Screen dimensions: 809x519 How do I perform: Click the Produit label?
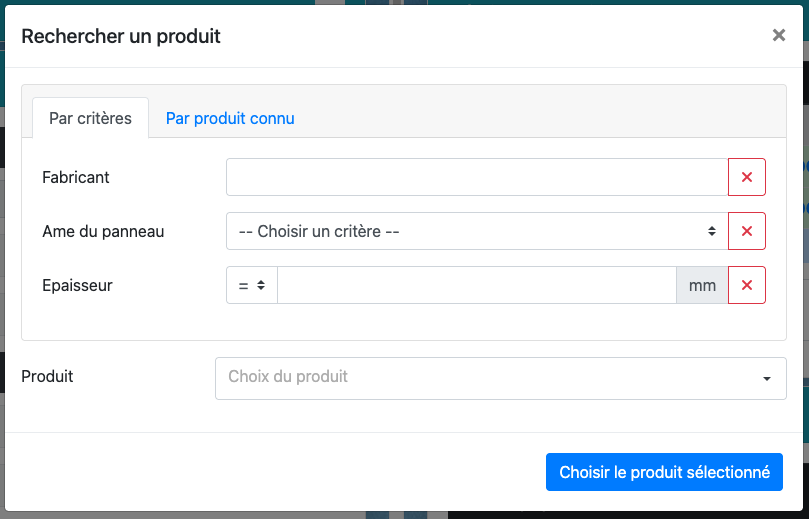47,376
